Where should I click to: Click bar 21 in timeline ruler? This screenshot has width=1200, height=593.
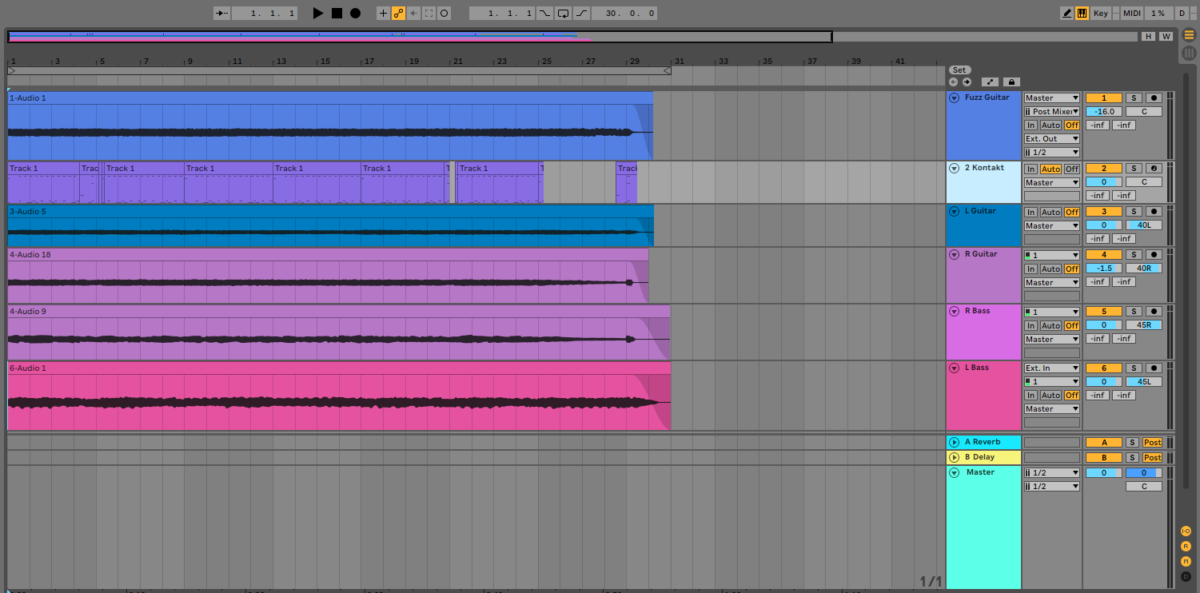(x=458, y=61)
